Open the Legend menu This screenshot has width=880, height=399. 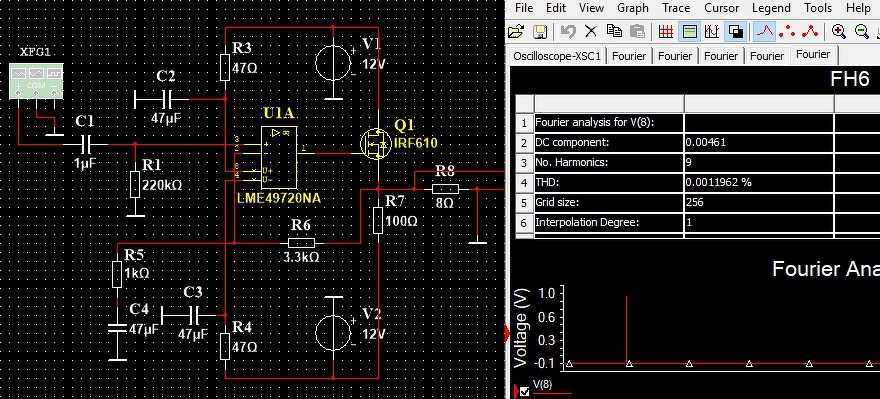point(771,8)
